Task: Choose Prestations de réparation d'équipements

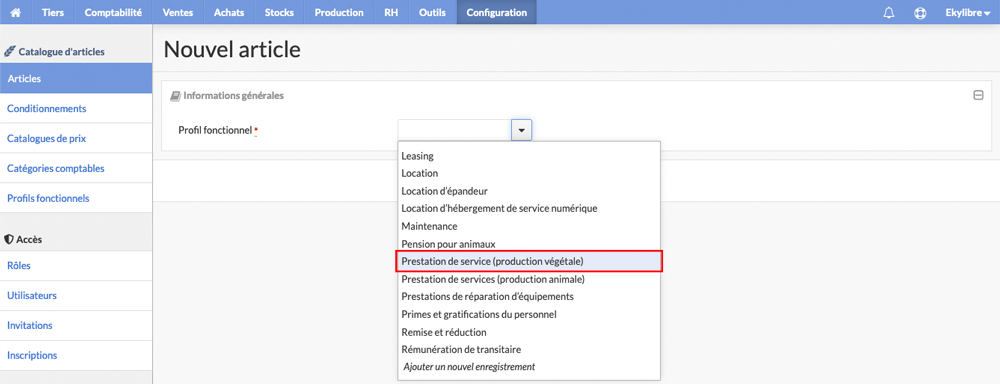Action: point(529,297)
